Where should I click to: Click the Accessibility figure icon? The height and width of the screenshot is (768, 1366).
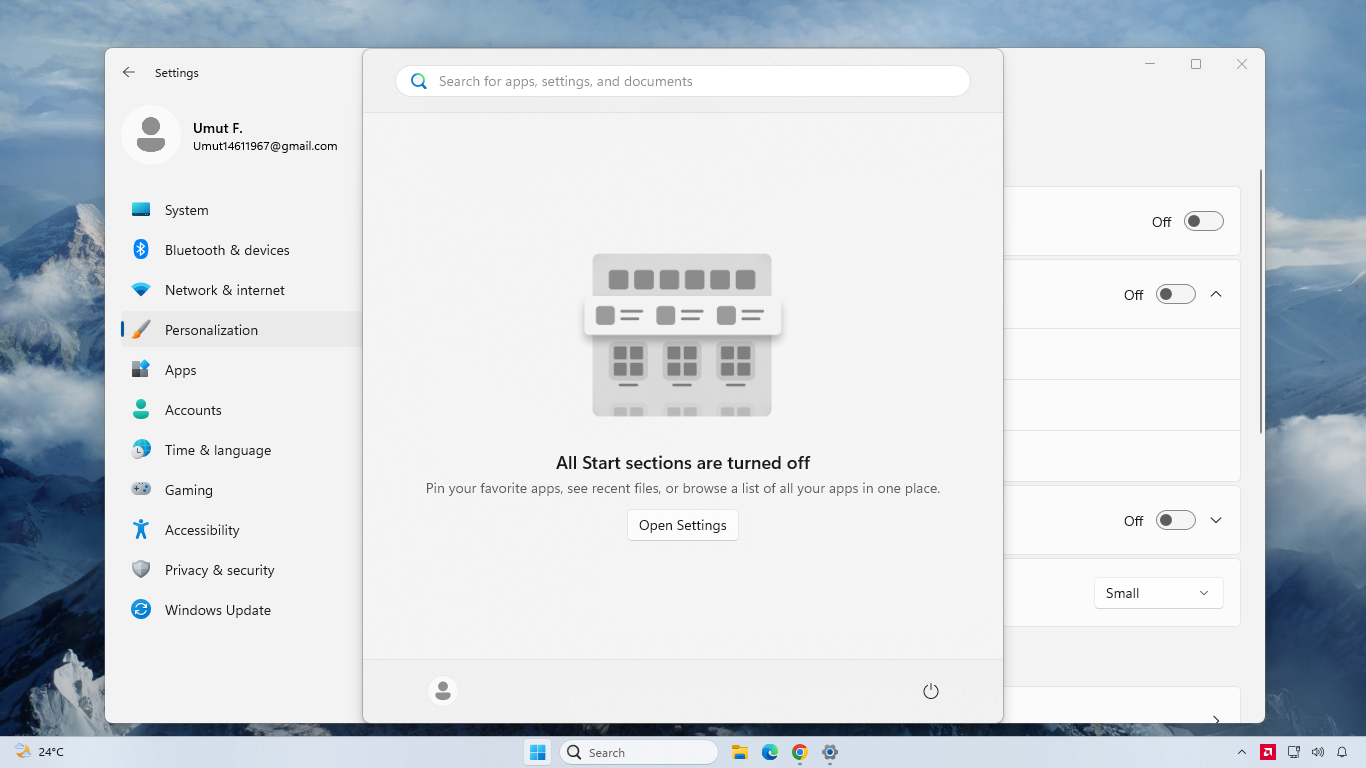click(141, 530)
